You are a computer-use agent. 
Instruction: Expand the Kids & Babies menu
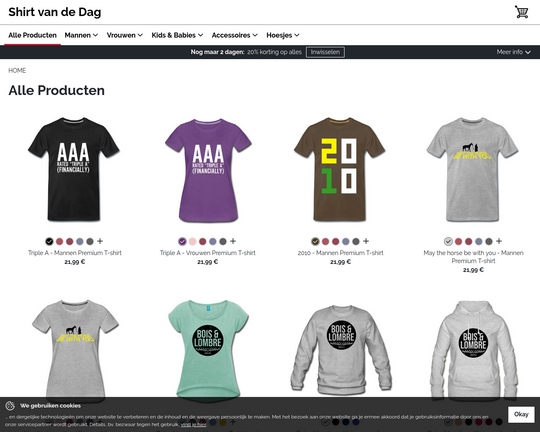tap(177, 35)
